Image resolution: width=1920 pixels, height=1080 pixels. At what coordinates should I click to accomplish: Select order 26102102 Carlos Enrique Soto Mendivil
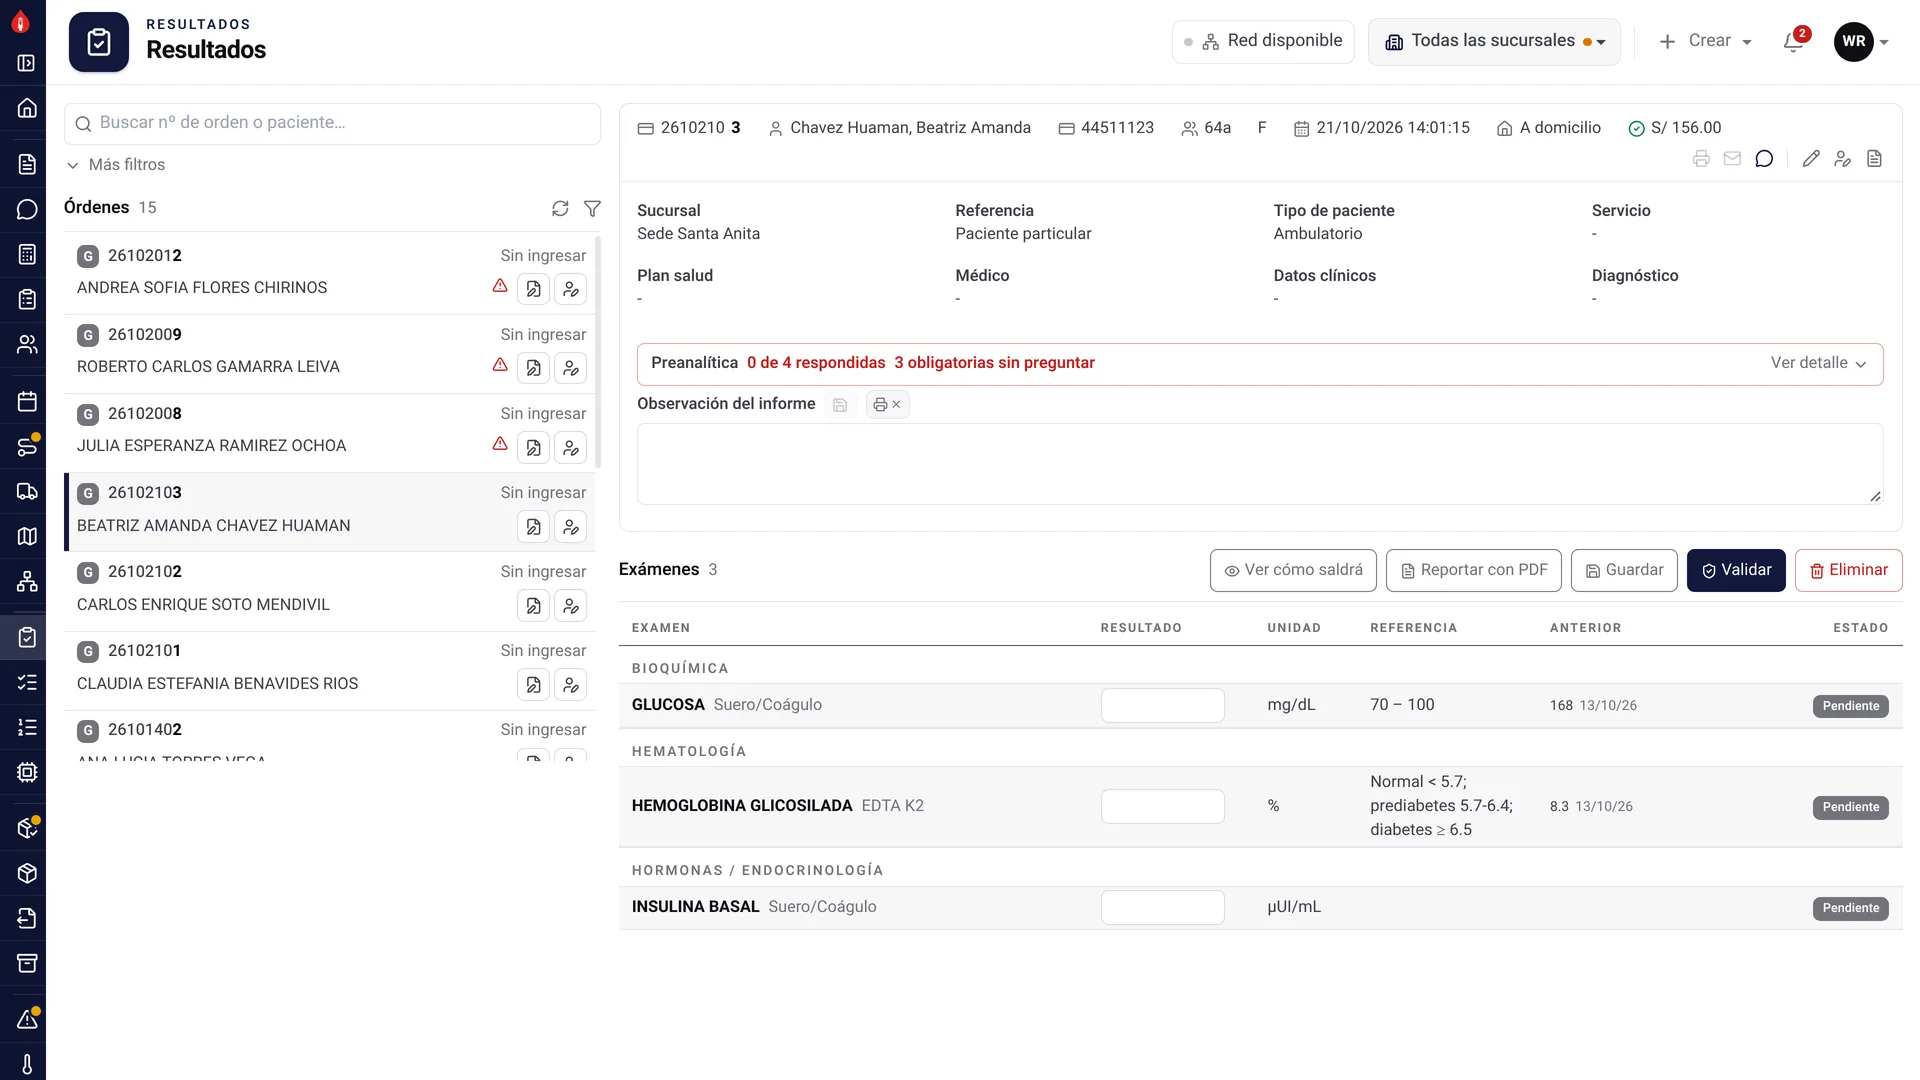coord(330,591)
